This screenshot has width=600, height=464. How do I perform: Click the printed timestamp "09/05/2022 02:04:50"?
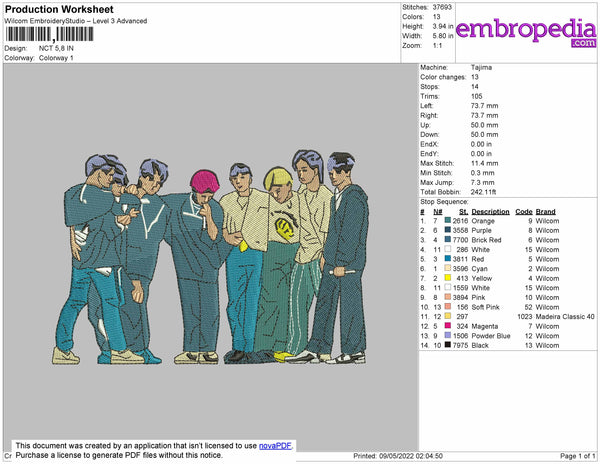[411, 456]
